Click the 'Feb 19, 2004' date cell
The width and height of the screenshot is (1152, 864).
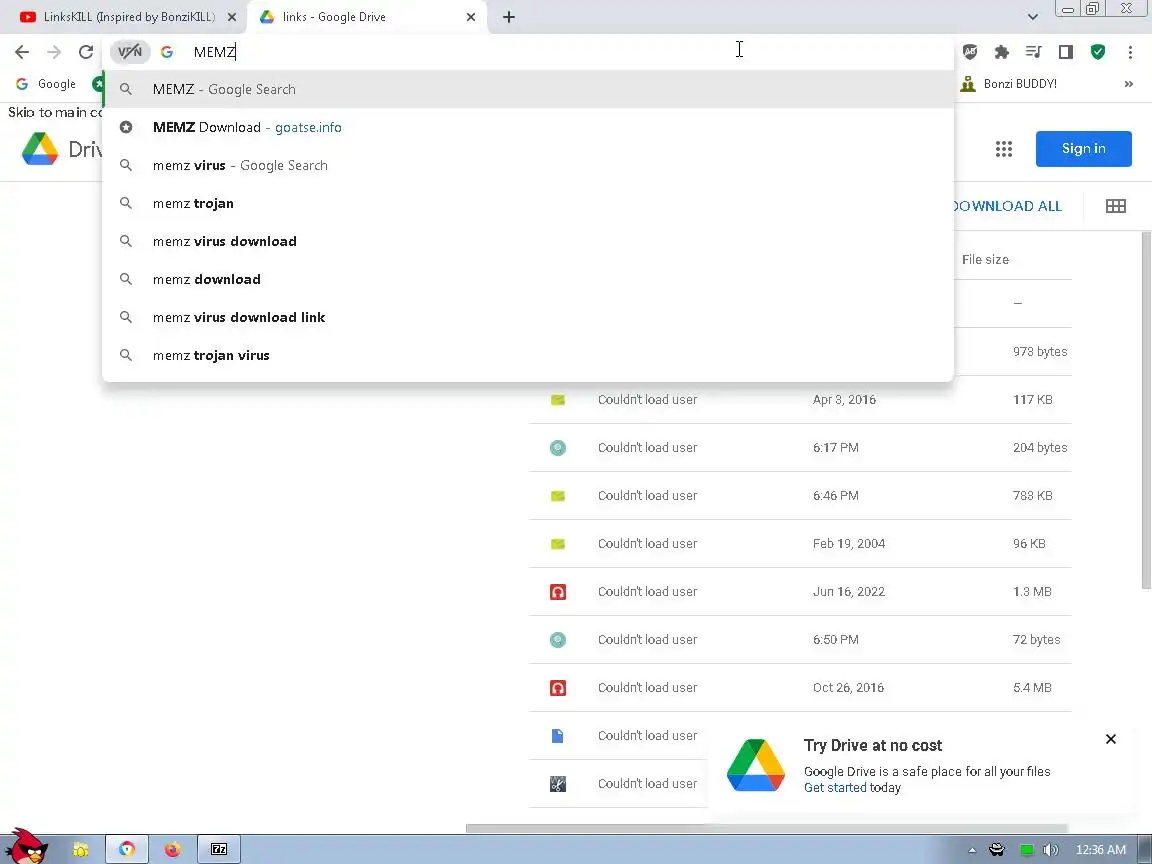849,544
